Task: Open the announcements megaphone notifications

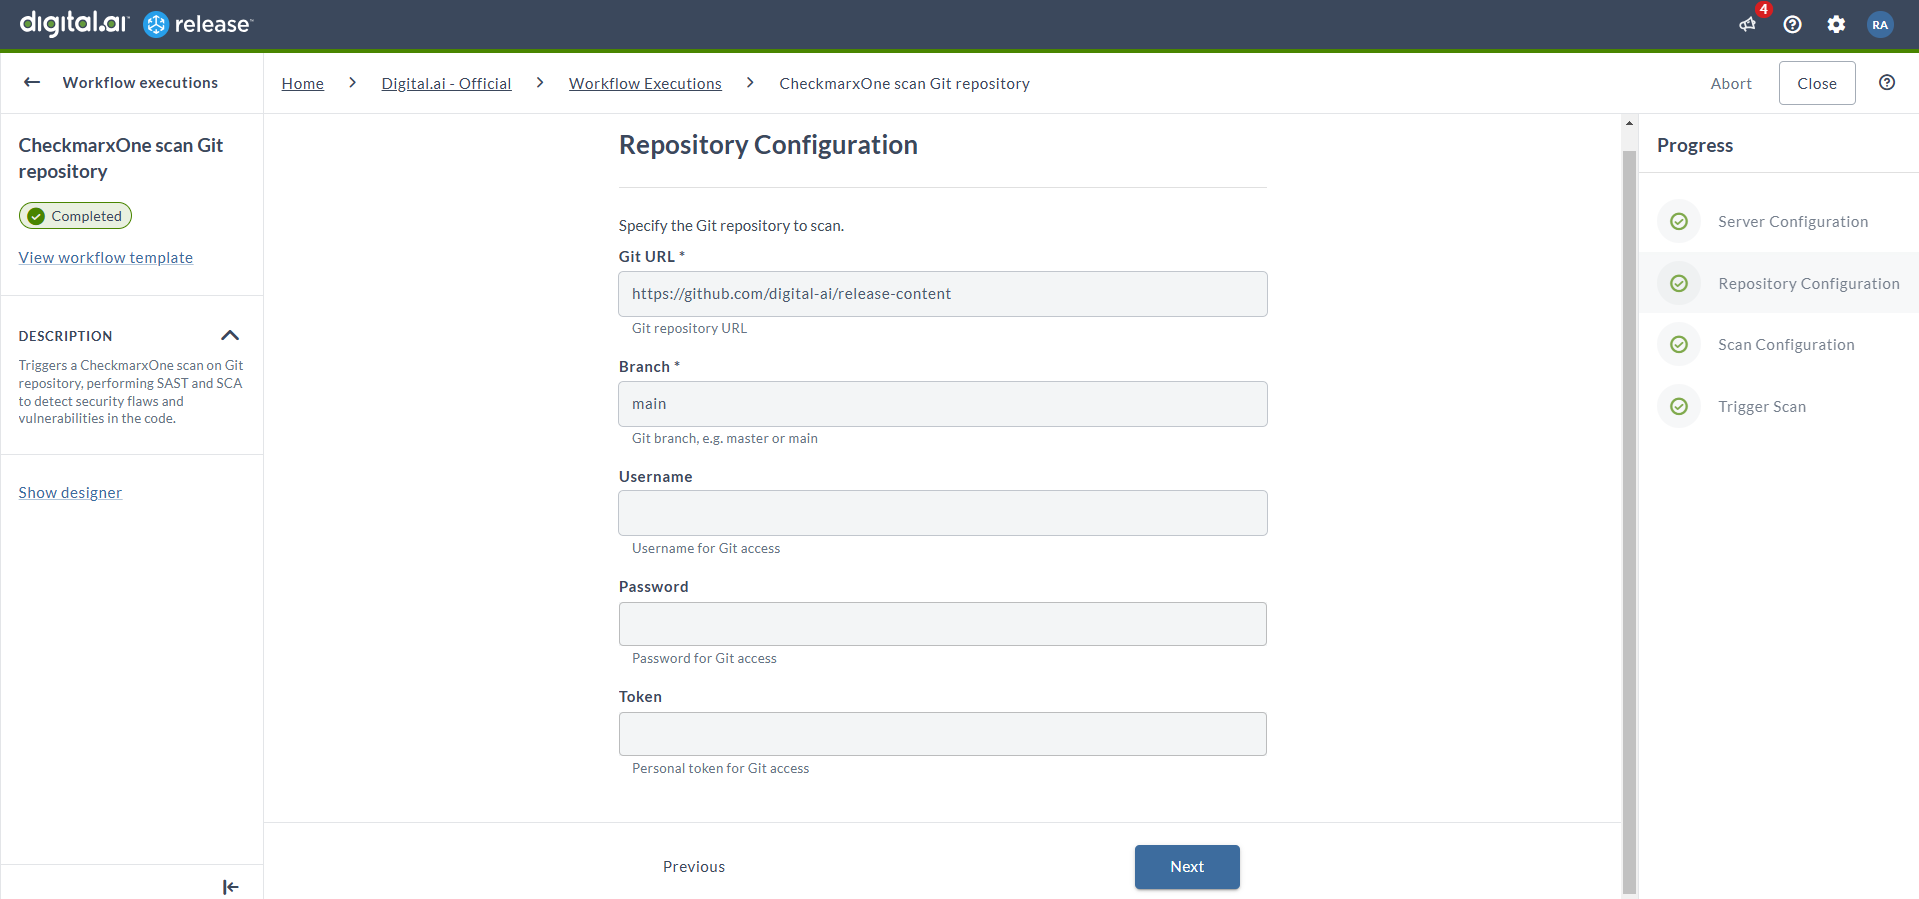Action: (x=1748, y=24)
